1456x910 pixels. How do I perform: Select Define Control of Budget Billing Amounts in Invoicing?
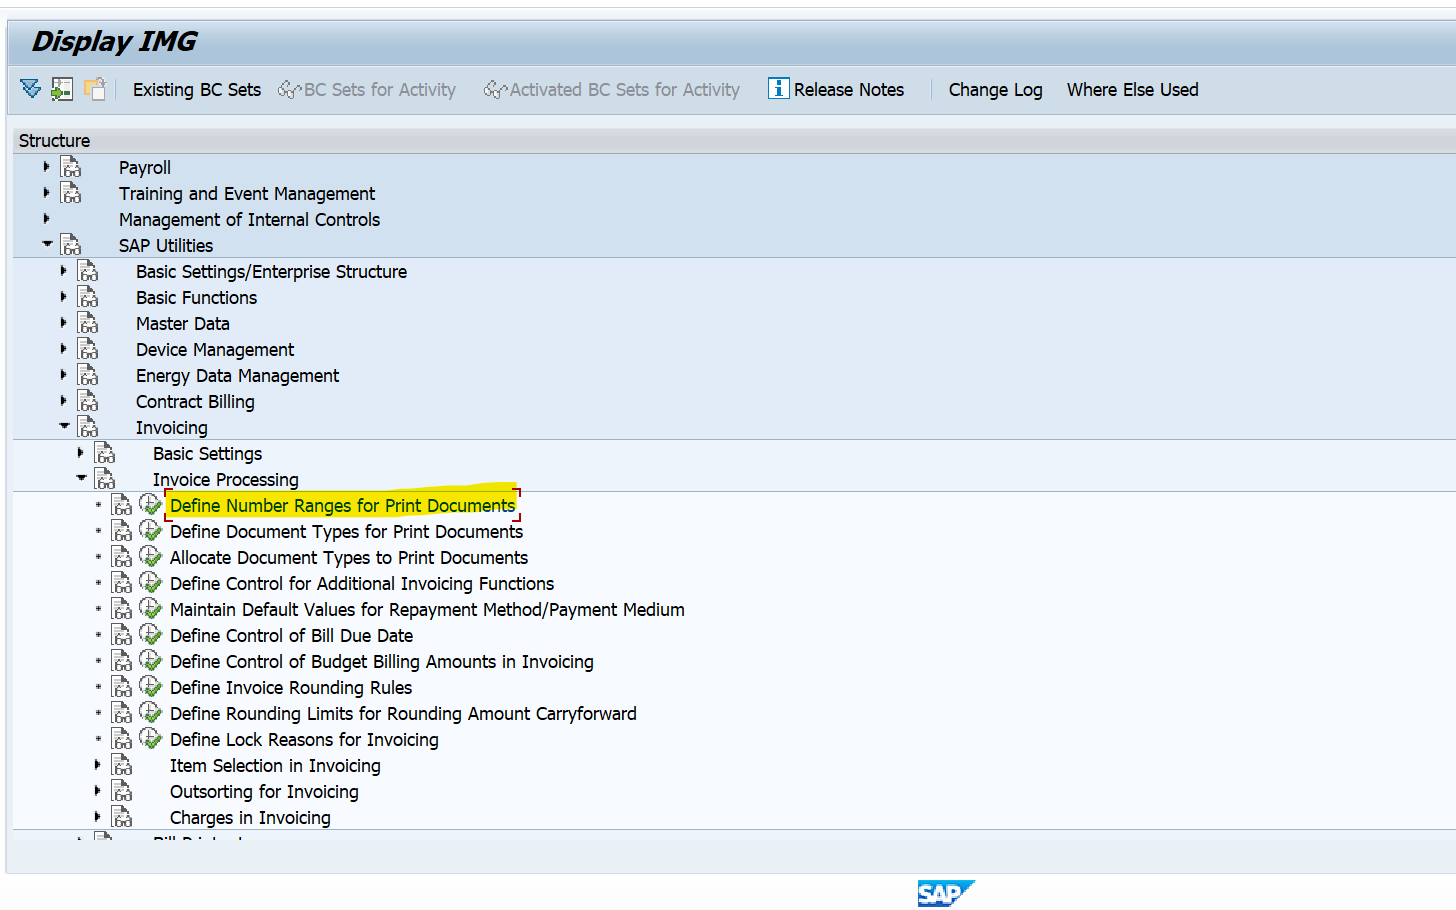tap(382, 661)
